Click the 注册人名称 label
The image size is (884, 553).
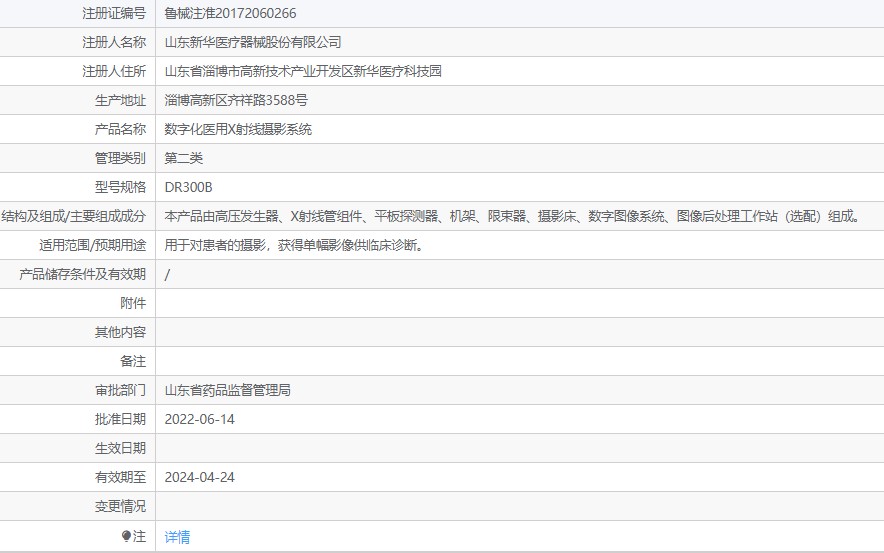(x=114, y=42)
